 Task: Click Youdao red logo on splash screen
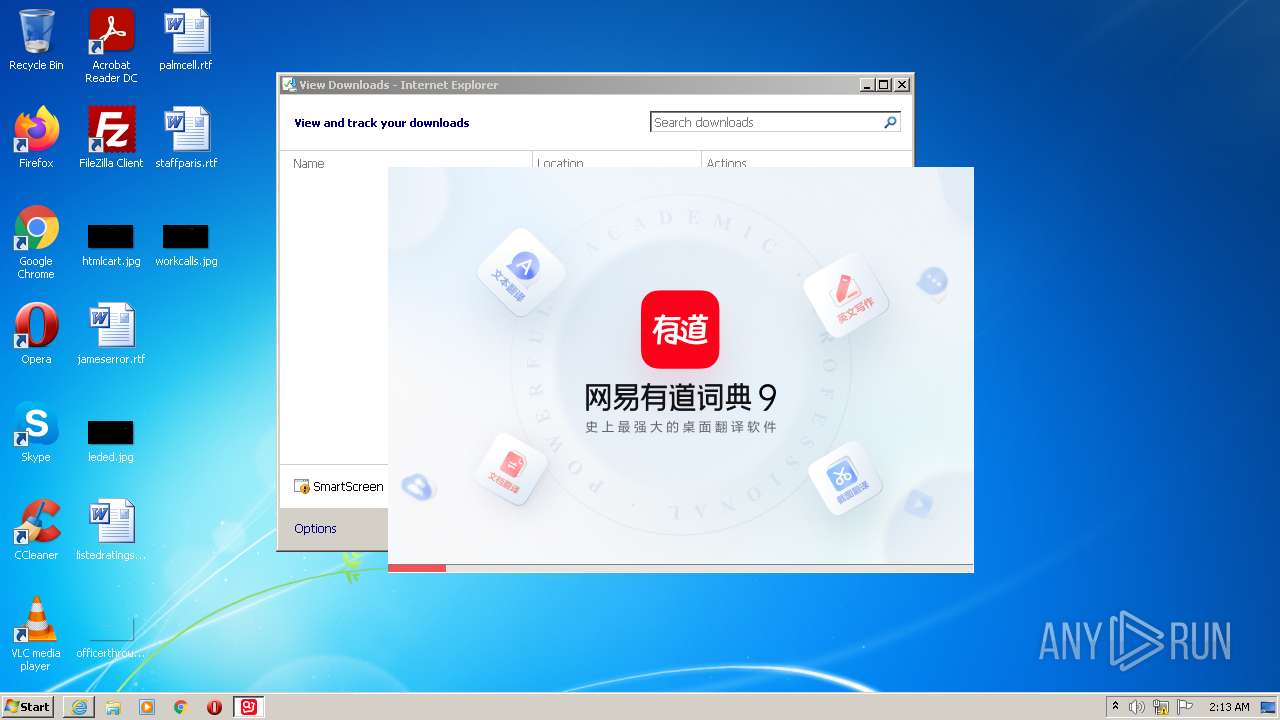coord(680,329)
